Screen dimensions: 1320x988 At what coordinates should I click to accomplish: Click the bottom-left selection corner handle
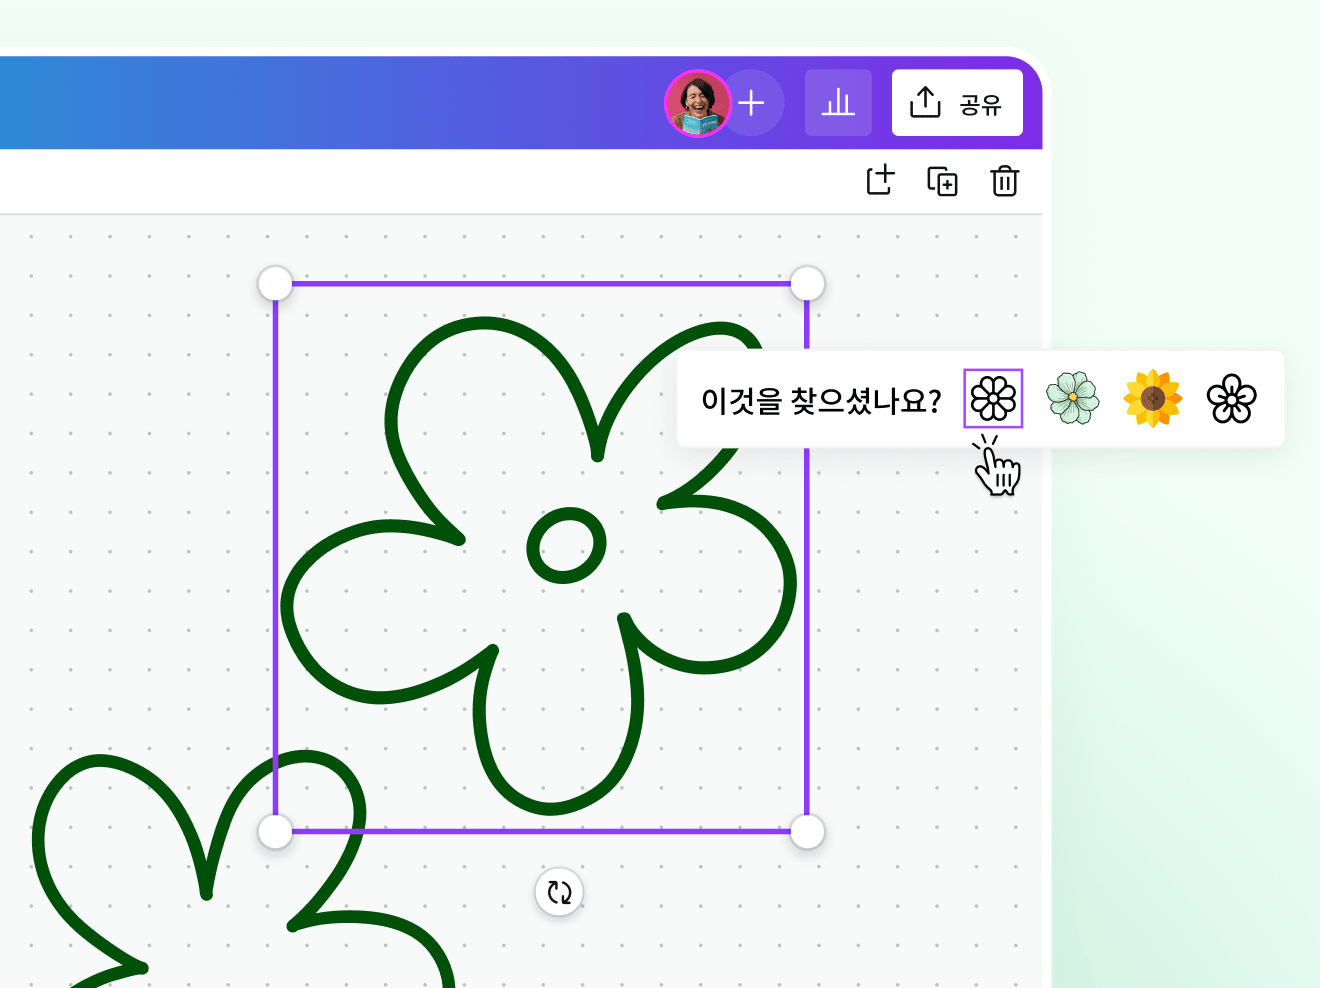pos(275,830)
